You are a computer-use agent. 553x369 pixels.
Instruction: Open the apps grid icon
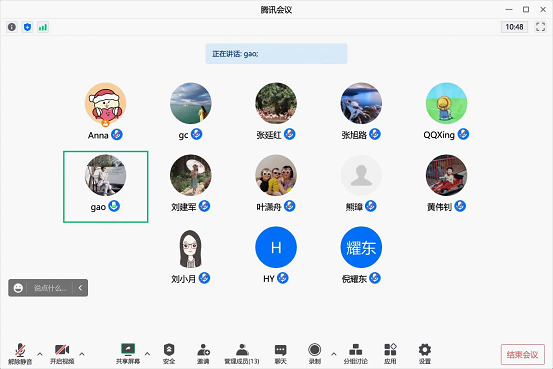click(x=390, y=353)
